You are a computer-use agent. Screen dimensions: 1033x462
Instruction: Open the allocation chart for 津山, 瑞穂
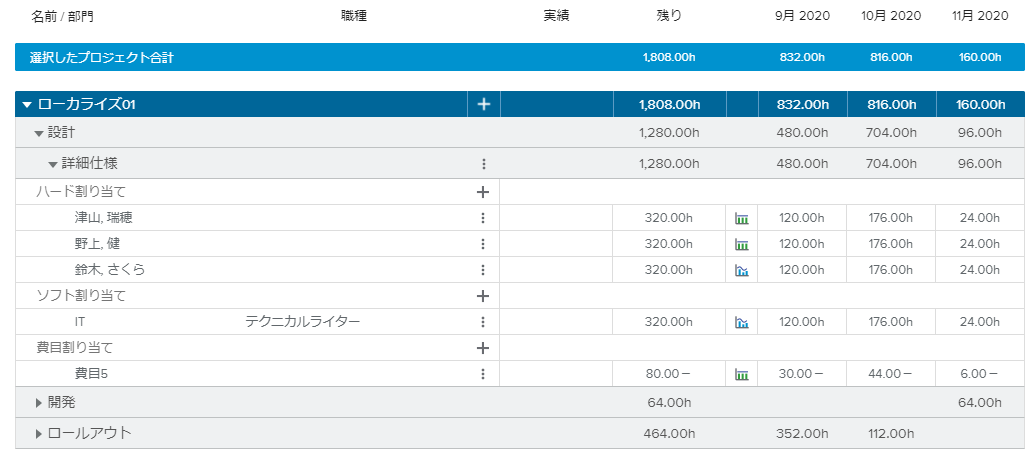742,218
